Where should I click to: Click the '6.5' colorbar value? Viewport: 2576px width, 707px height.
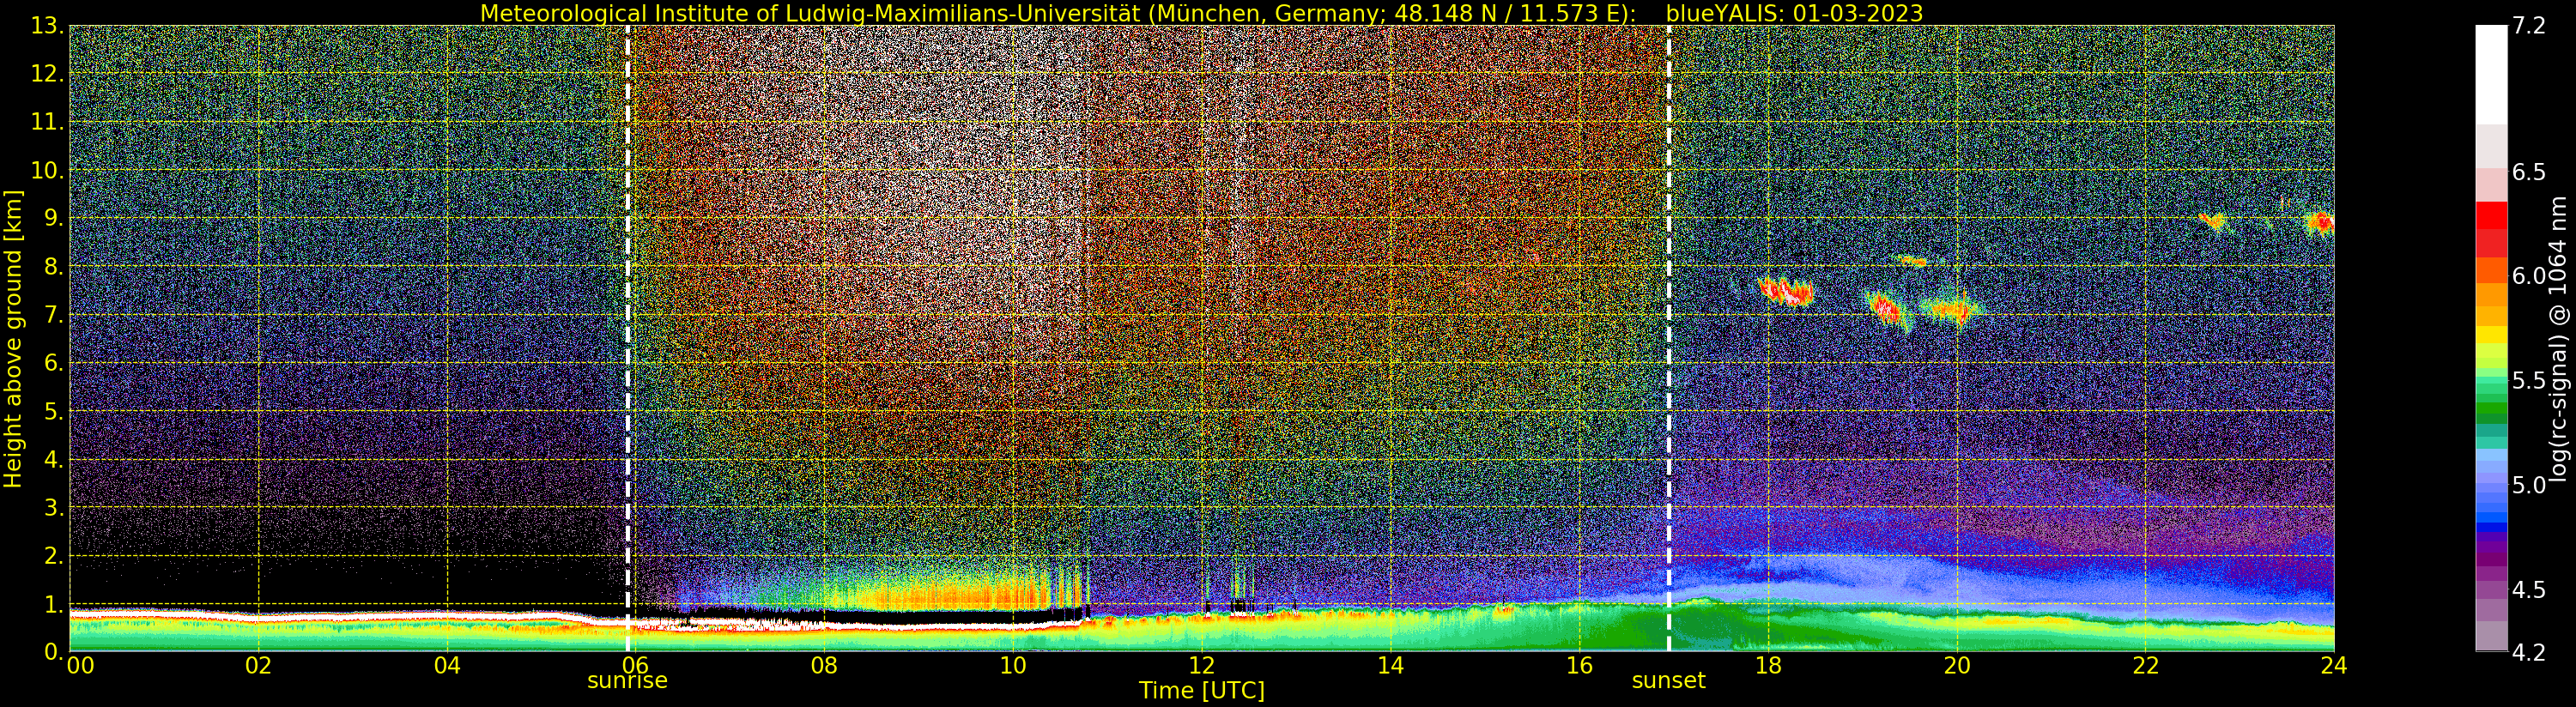[2528, 172]
